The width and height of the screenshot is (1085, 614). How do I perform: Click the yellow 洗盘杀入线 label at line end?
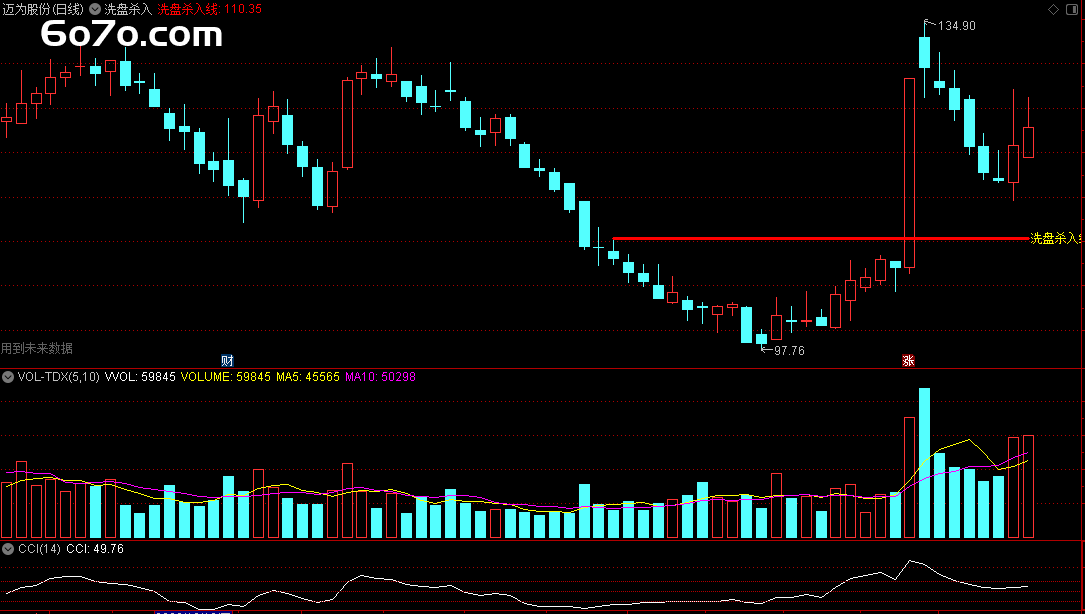click(x=1057, y=238)
